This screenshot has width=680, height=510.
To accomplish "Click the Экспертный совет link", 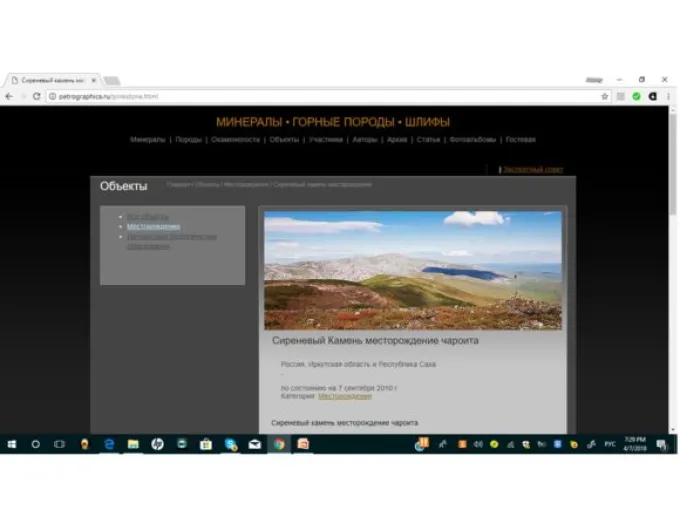I will click(533, 169).
